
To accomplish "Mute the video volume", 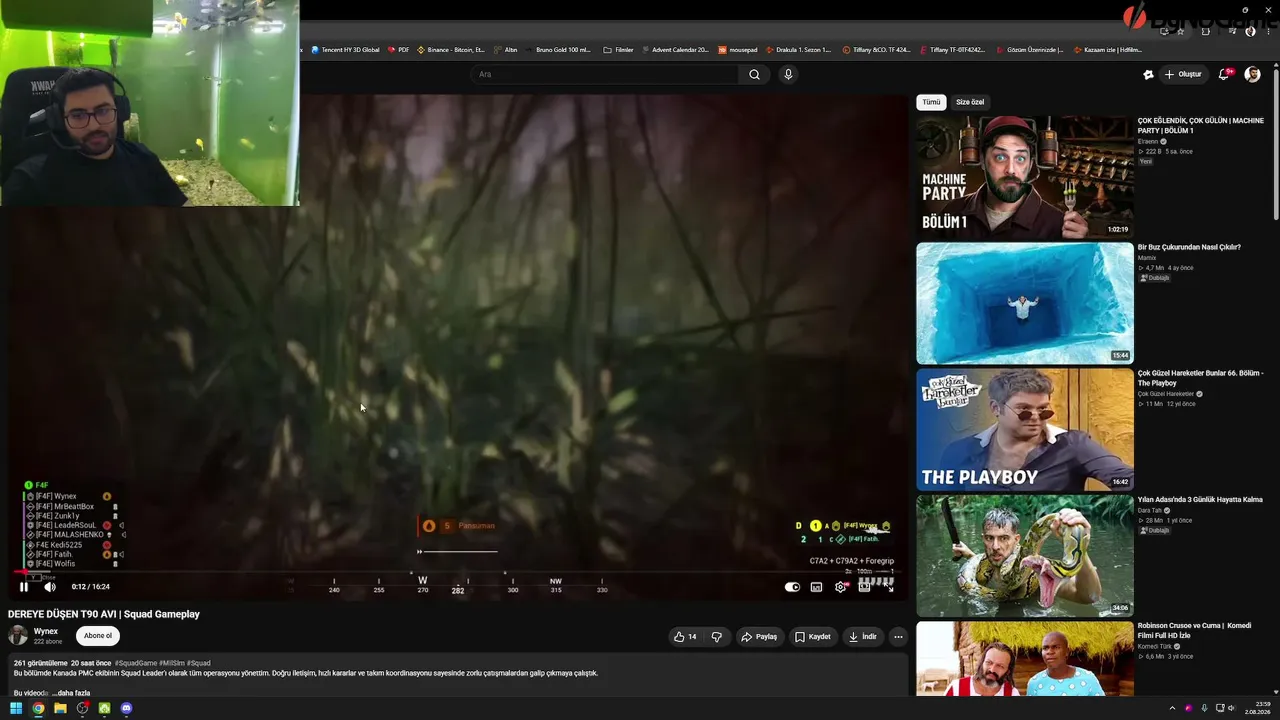I will click(50, 587).
